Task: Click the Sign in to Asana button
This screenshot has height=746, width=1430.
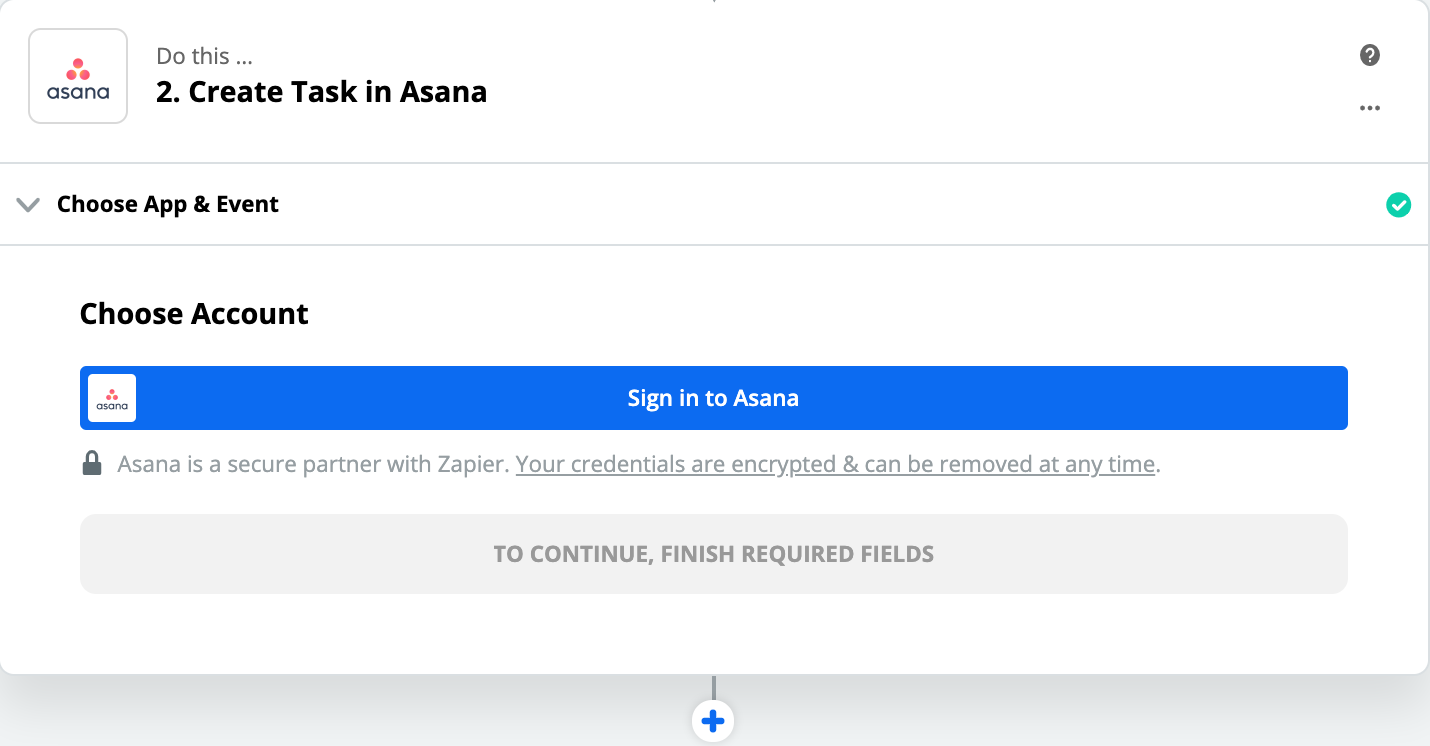Action: point(714,398)
